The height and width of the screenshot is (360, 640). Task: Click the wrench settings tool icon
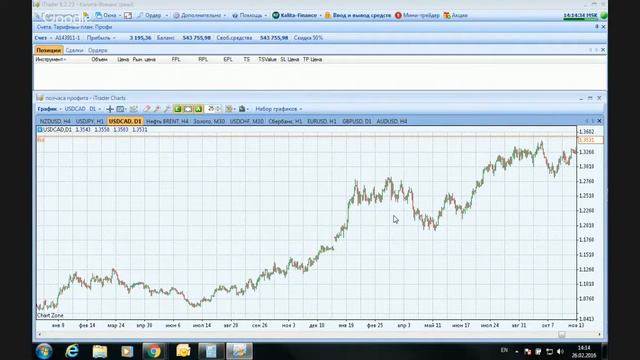tap(167, 109)
